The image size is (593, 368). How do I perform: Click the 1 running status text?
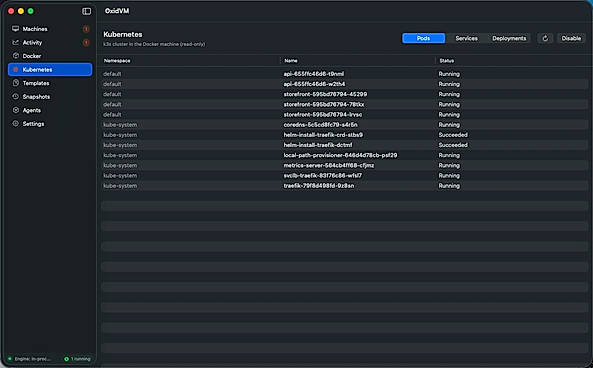tap(81, 359)
